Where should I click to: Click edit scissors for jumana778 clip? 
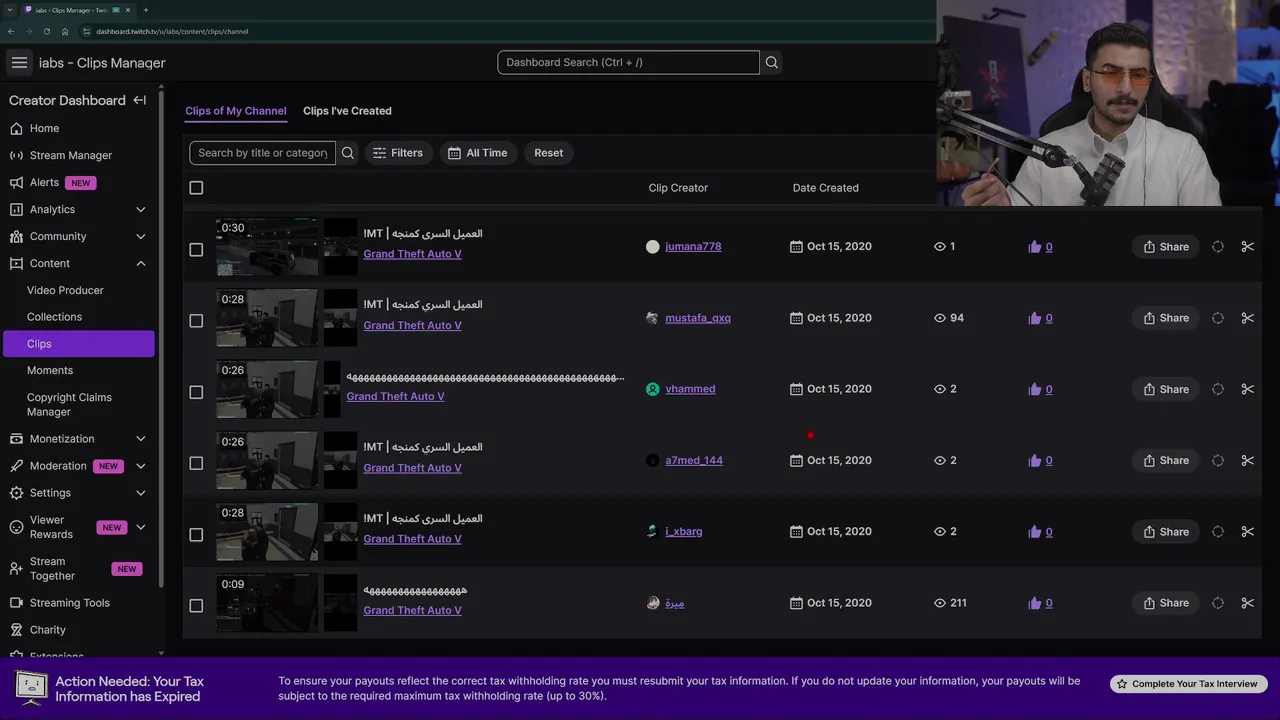point(1247,246)
